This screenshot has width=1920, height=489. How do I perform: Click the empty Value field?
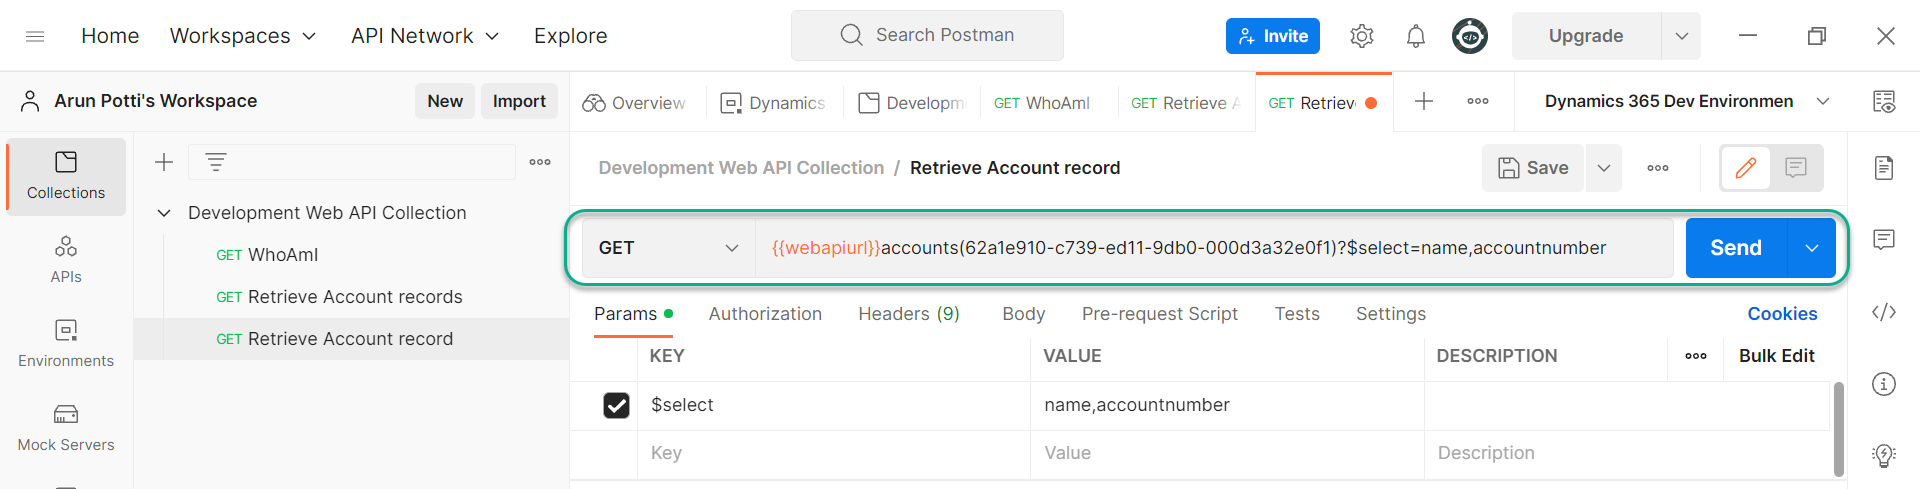coord(1227,453)
